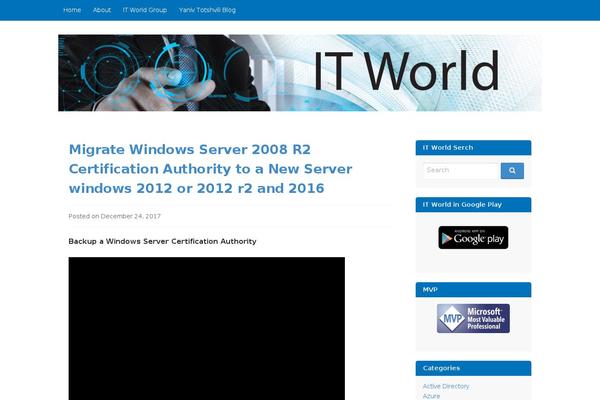600x400 pixels.
Task: Go to the About page
Action: point(102,10)
